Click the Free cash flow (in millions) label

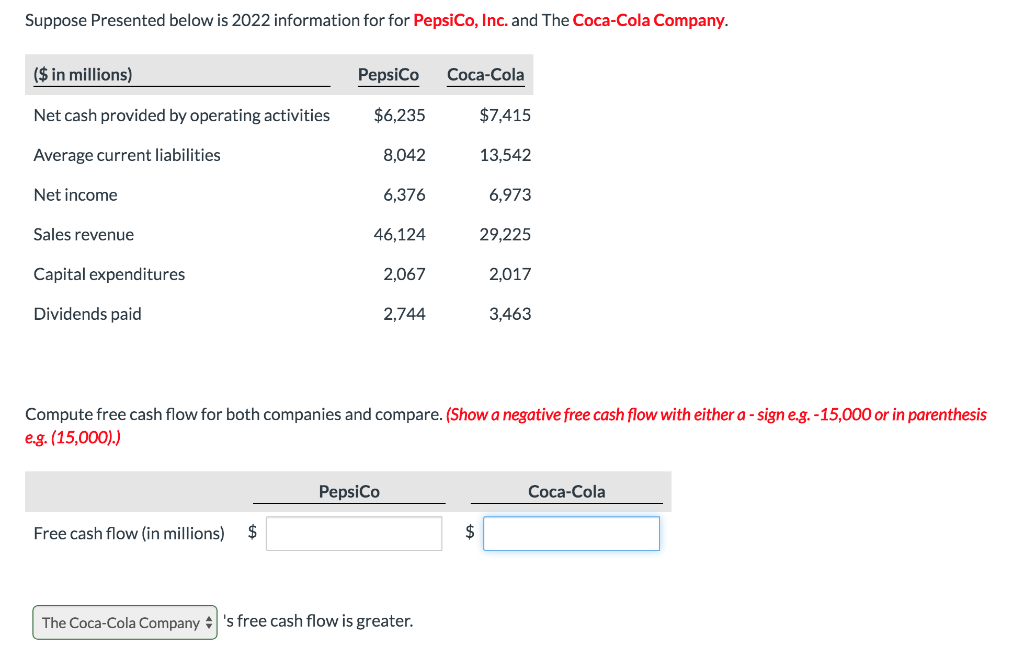[128, 533]
